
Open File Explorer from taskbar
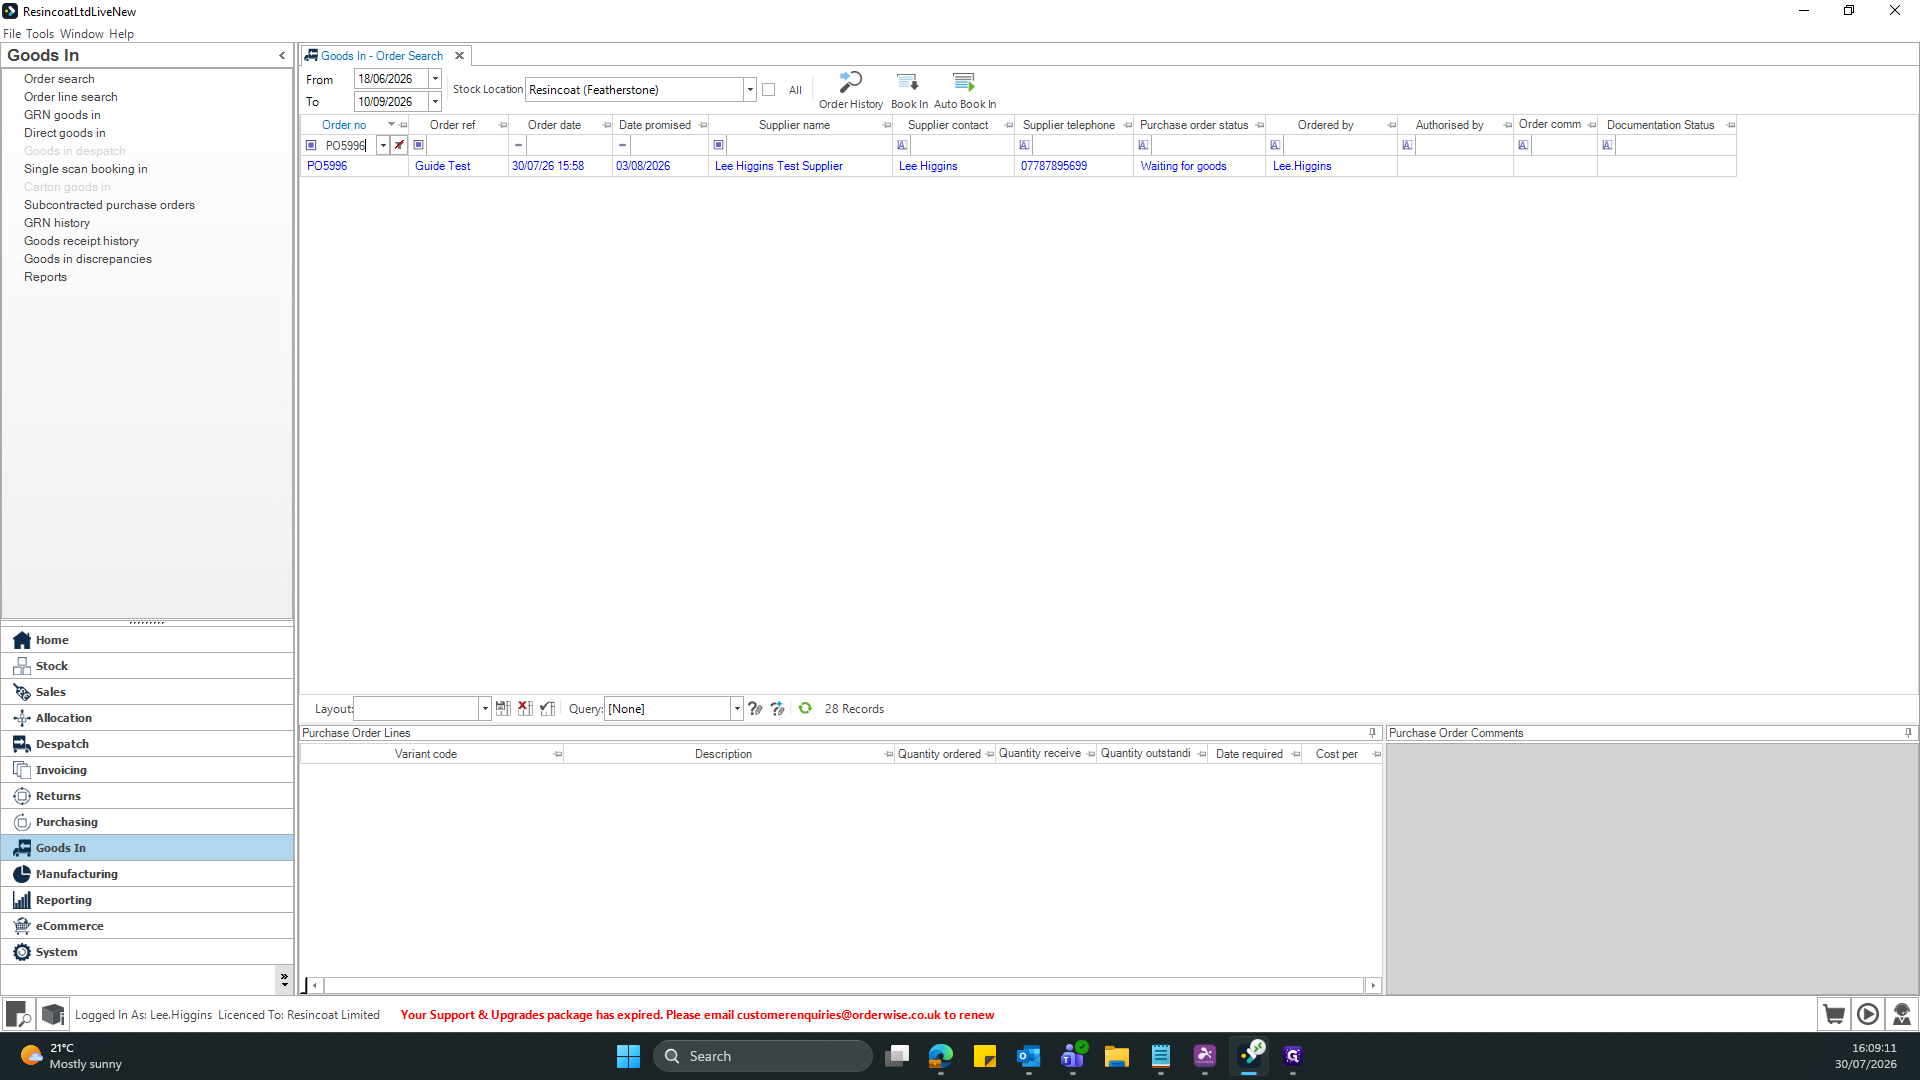tap(1117, 1056)
